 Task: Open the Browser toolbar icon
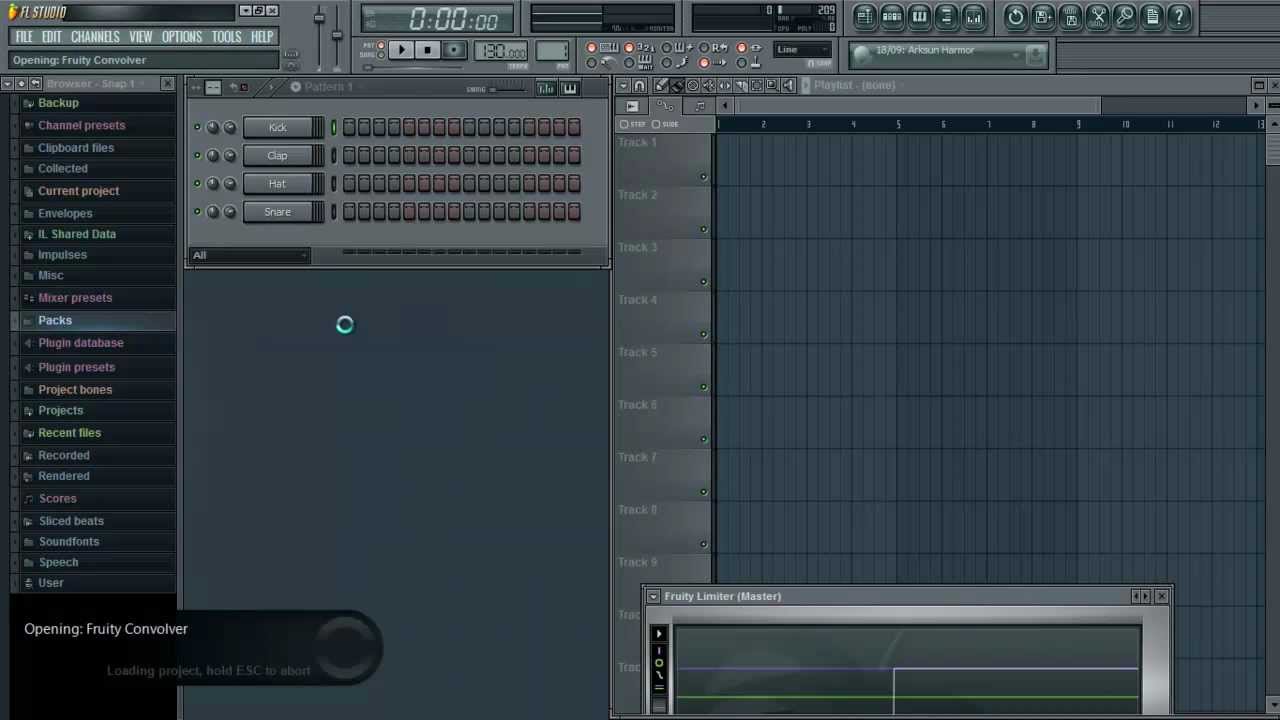click(946, 16)
